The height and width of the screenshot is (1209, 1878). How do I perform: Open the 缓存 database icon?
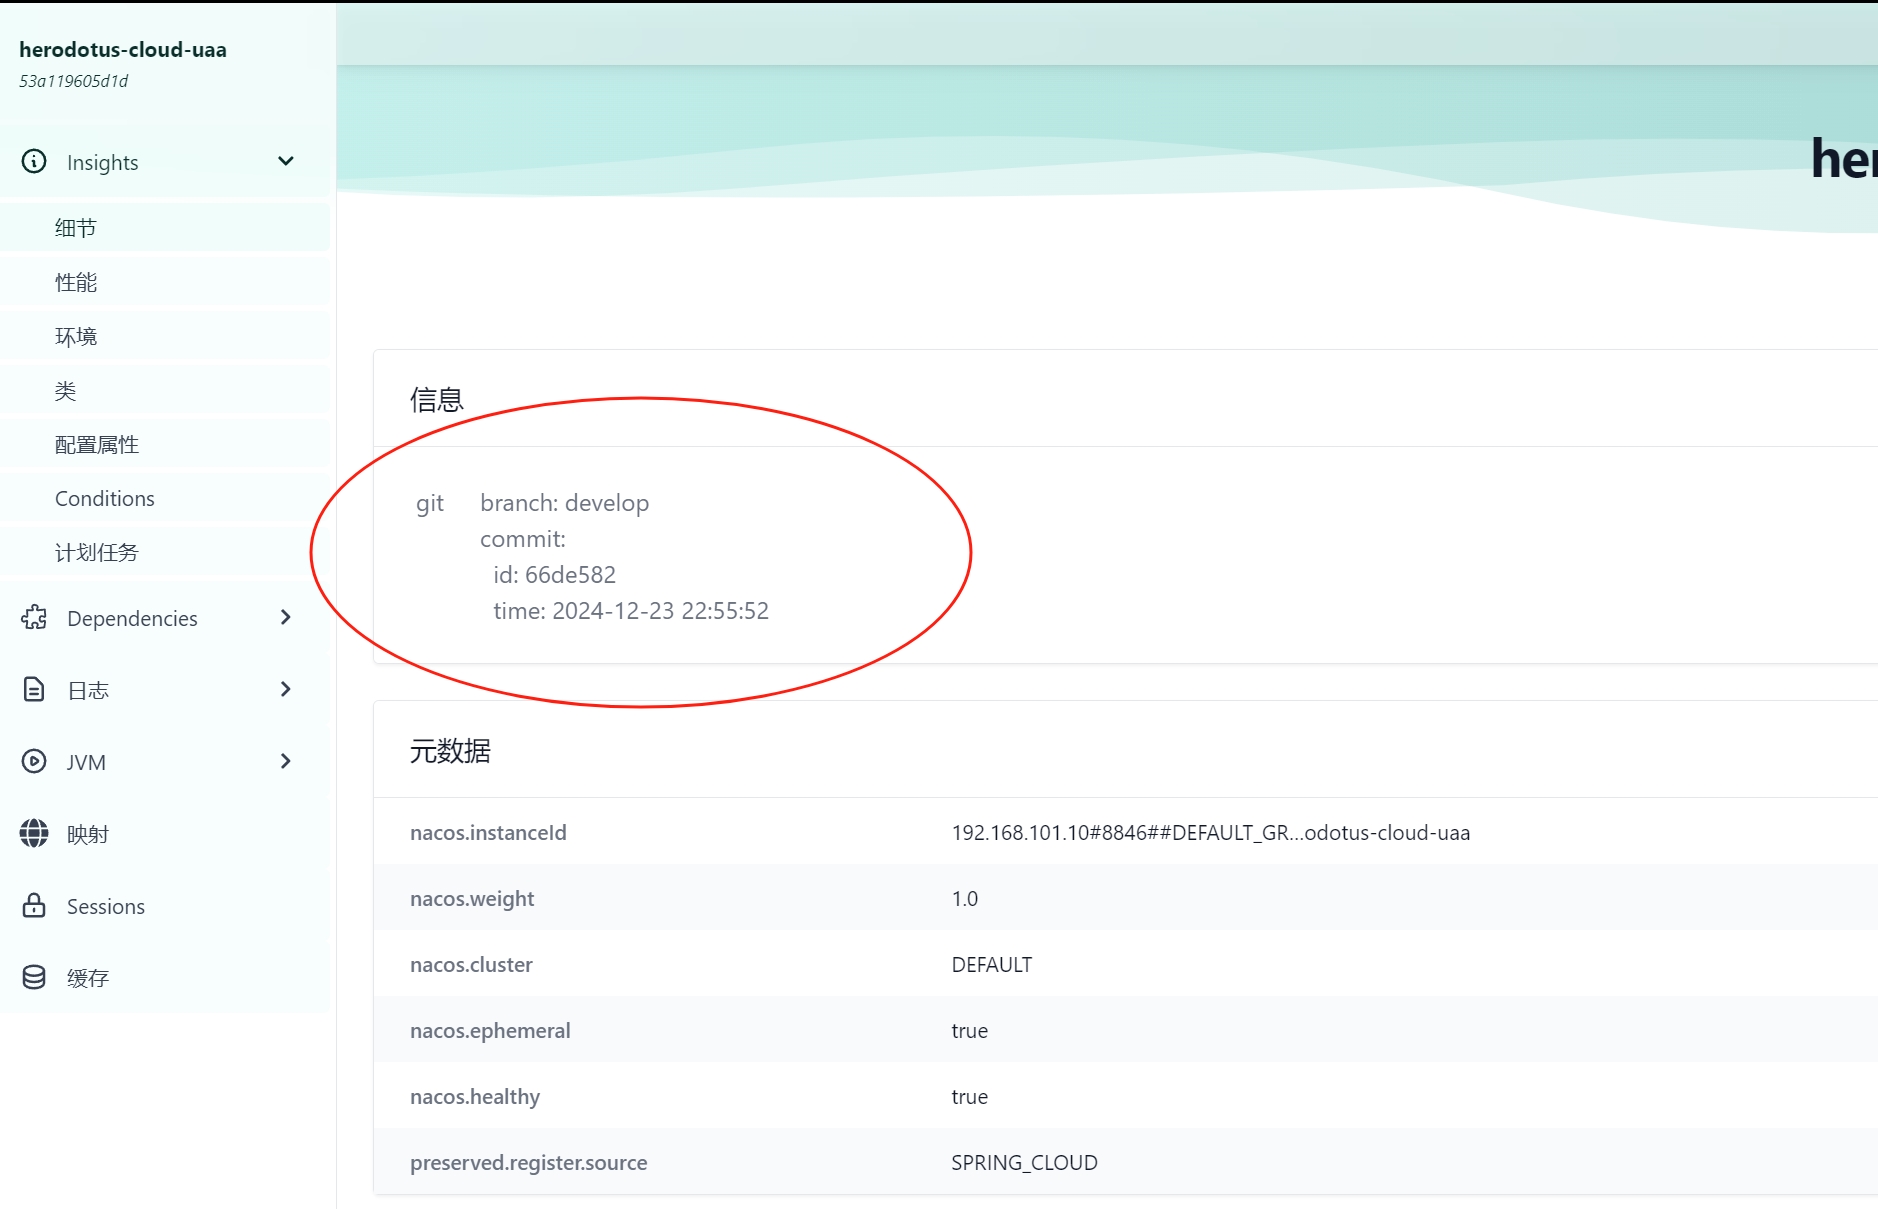pyautogui.click(x=33, y=977)
